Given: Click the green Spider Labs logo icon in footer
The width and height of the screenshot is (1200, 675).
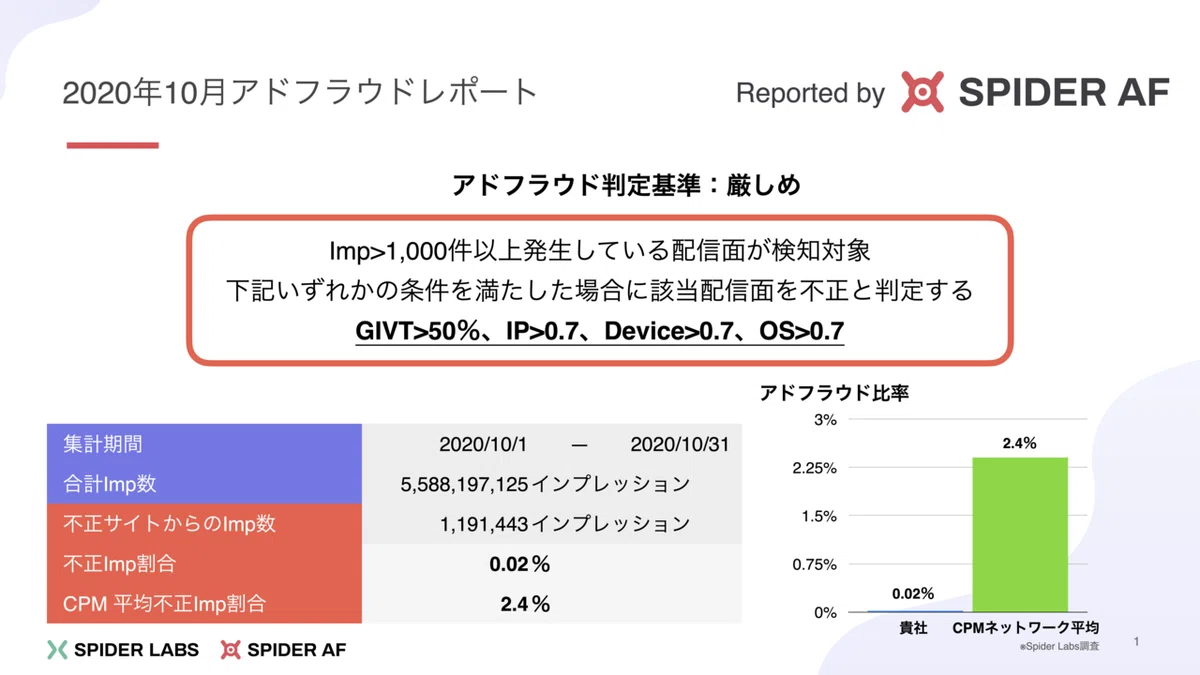Looking at the screenshot, I should pyautogui.click(x=58, y=649).
